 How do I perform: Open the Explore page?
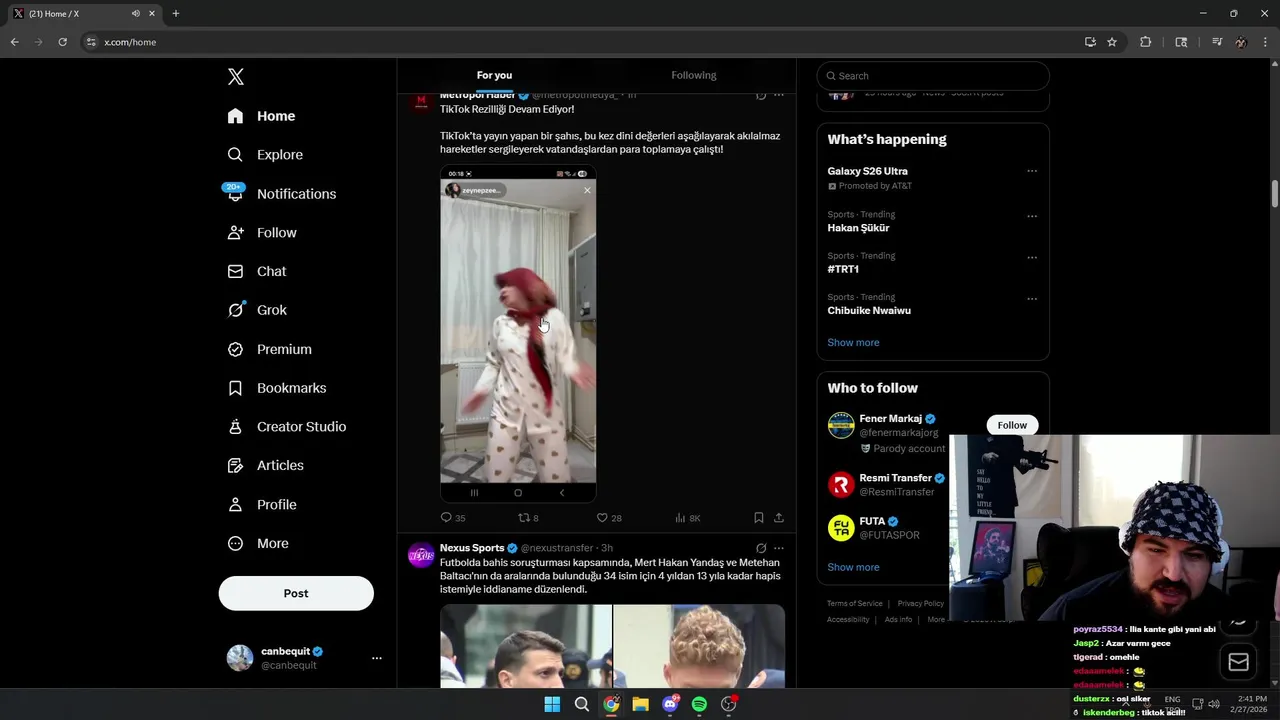coord(265,155)
